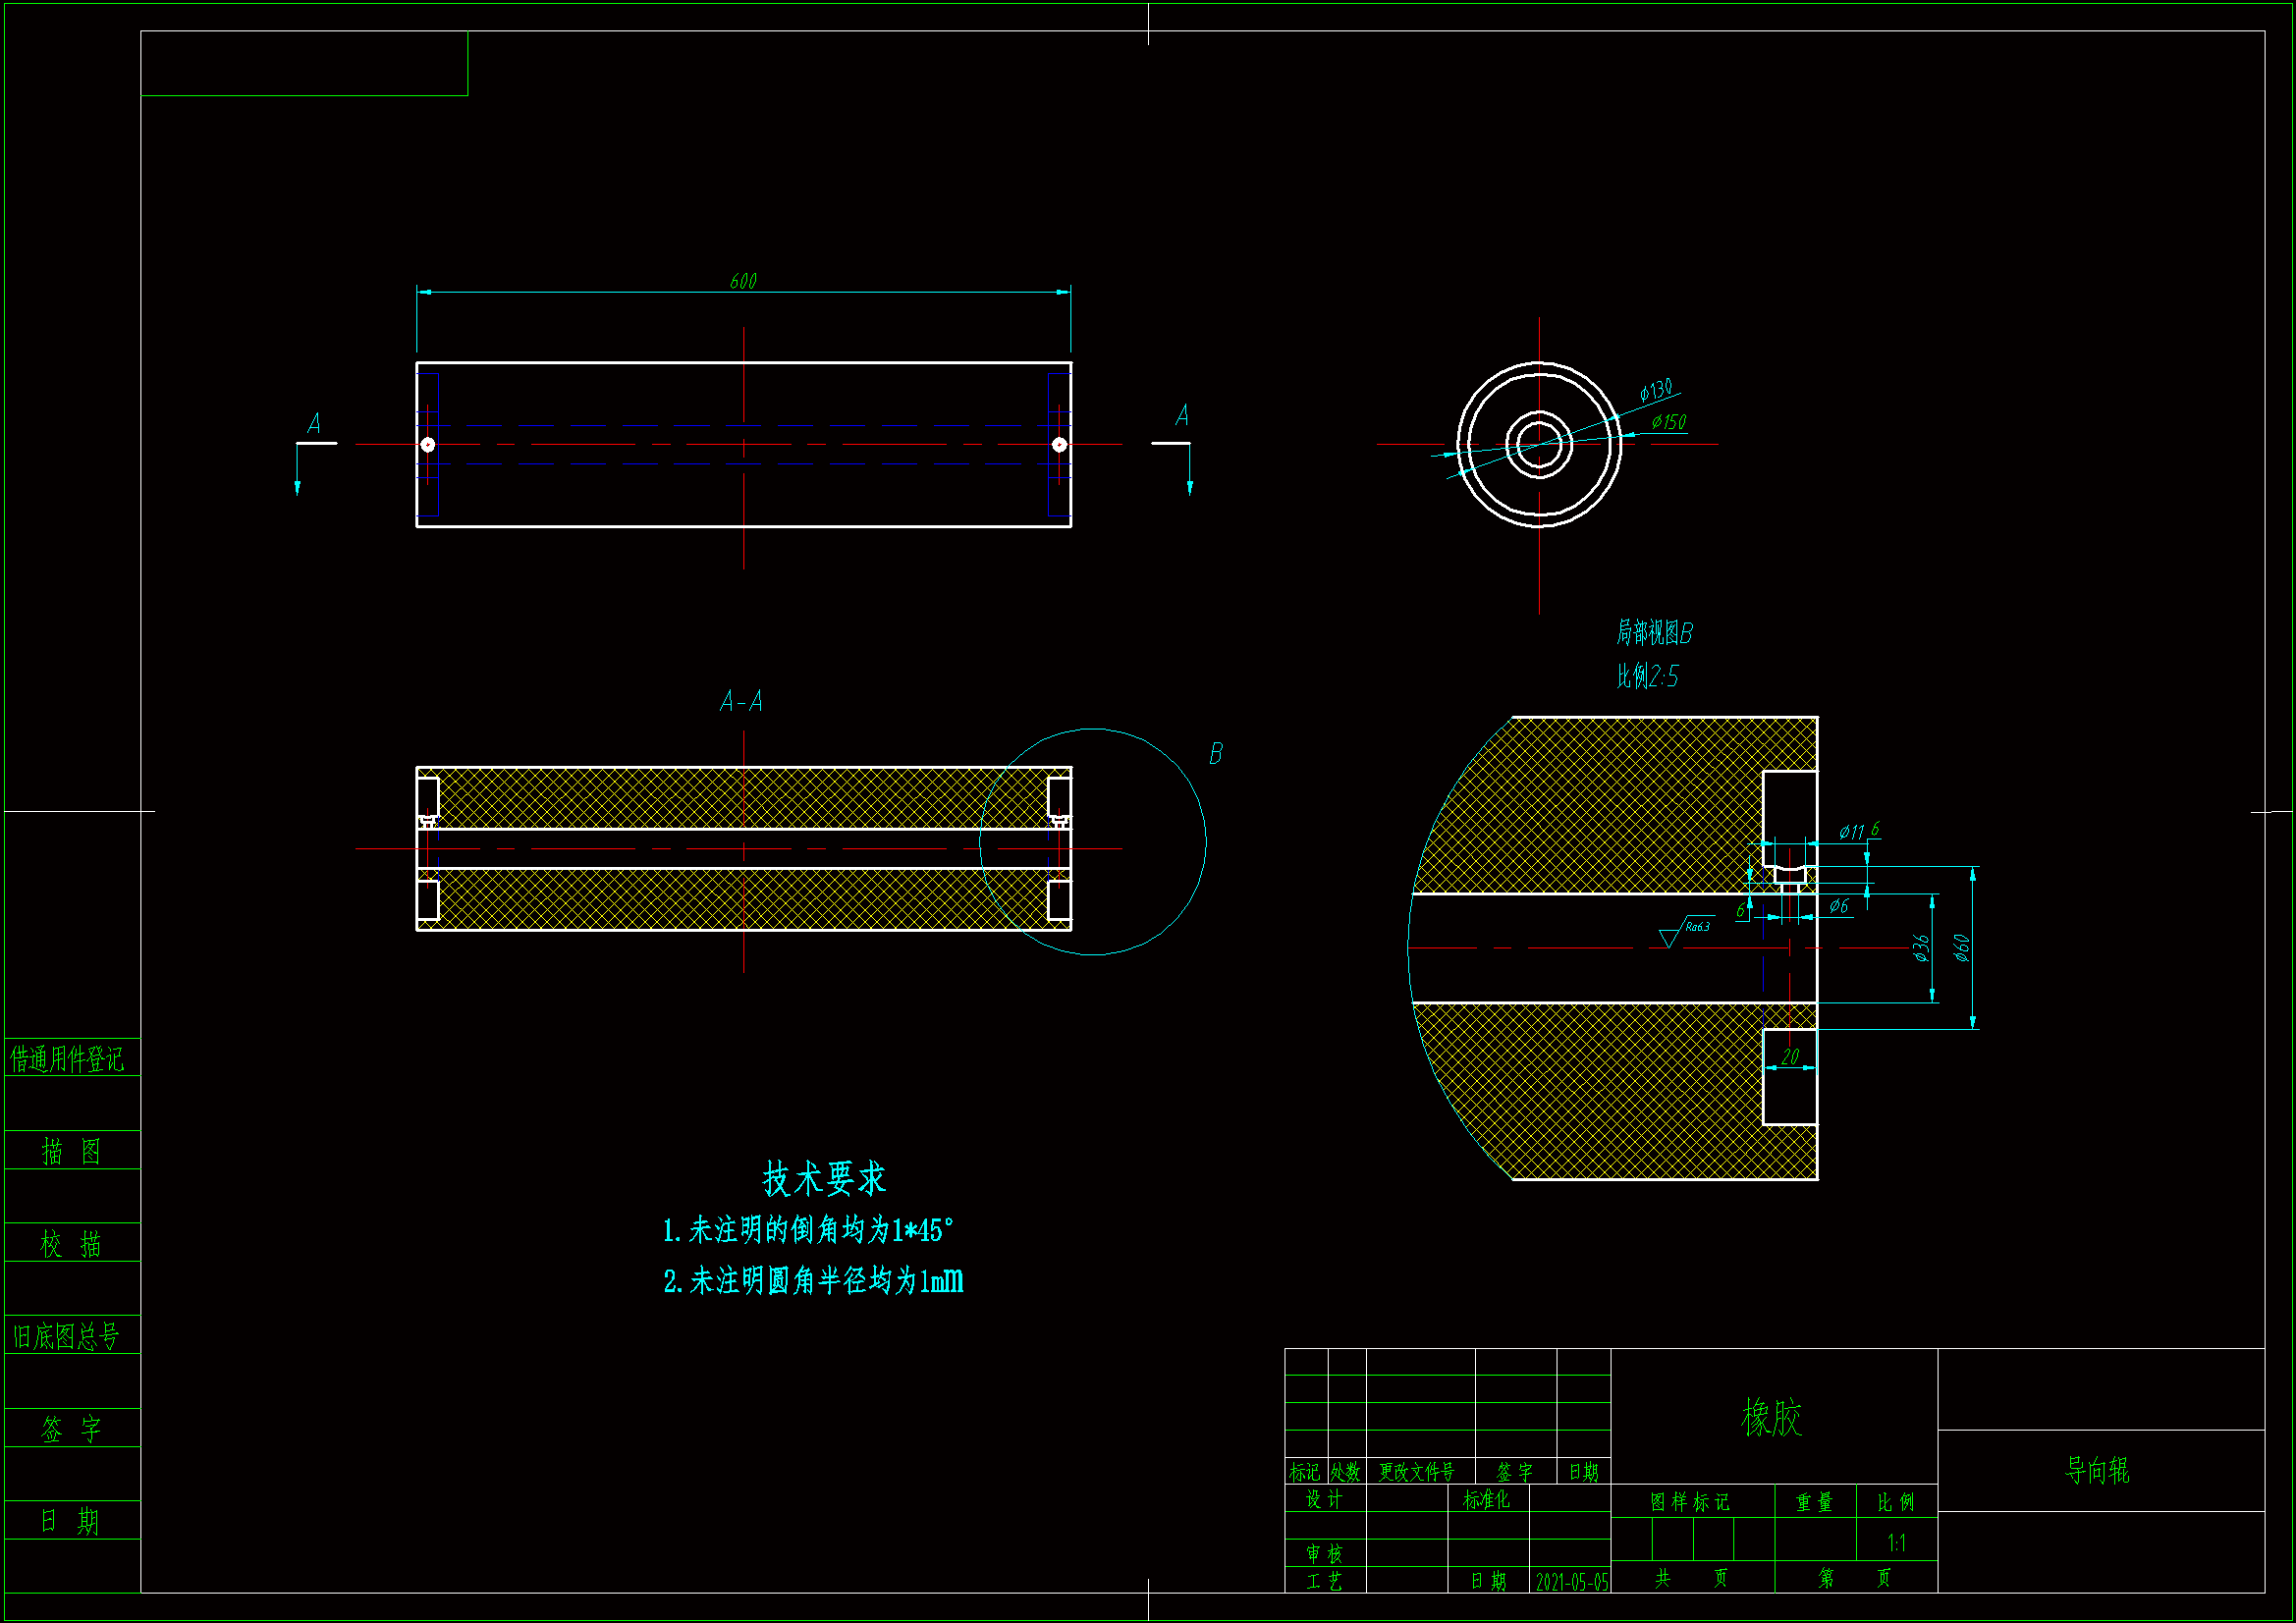Select the φ130 diameter dimension
Screen dimensions: 2296x1623
pos(1656,390)
